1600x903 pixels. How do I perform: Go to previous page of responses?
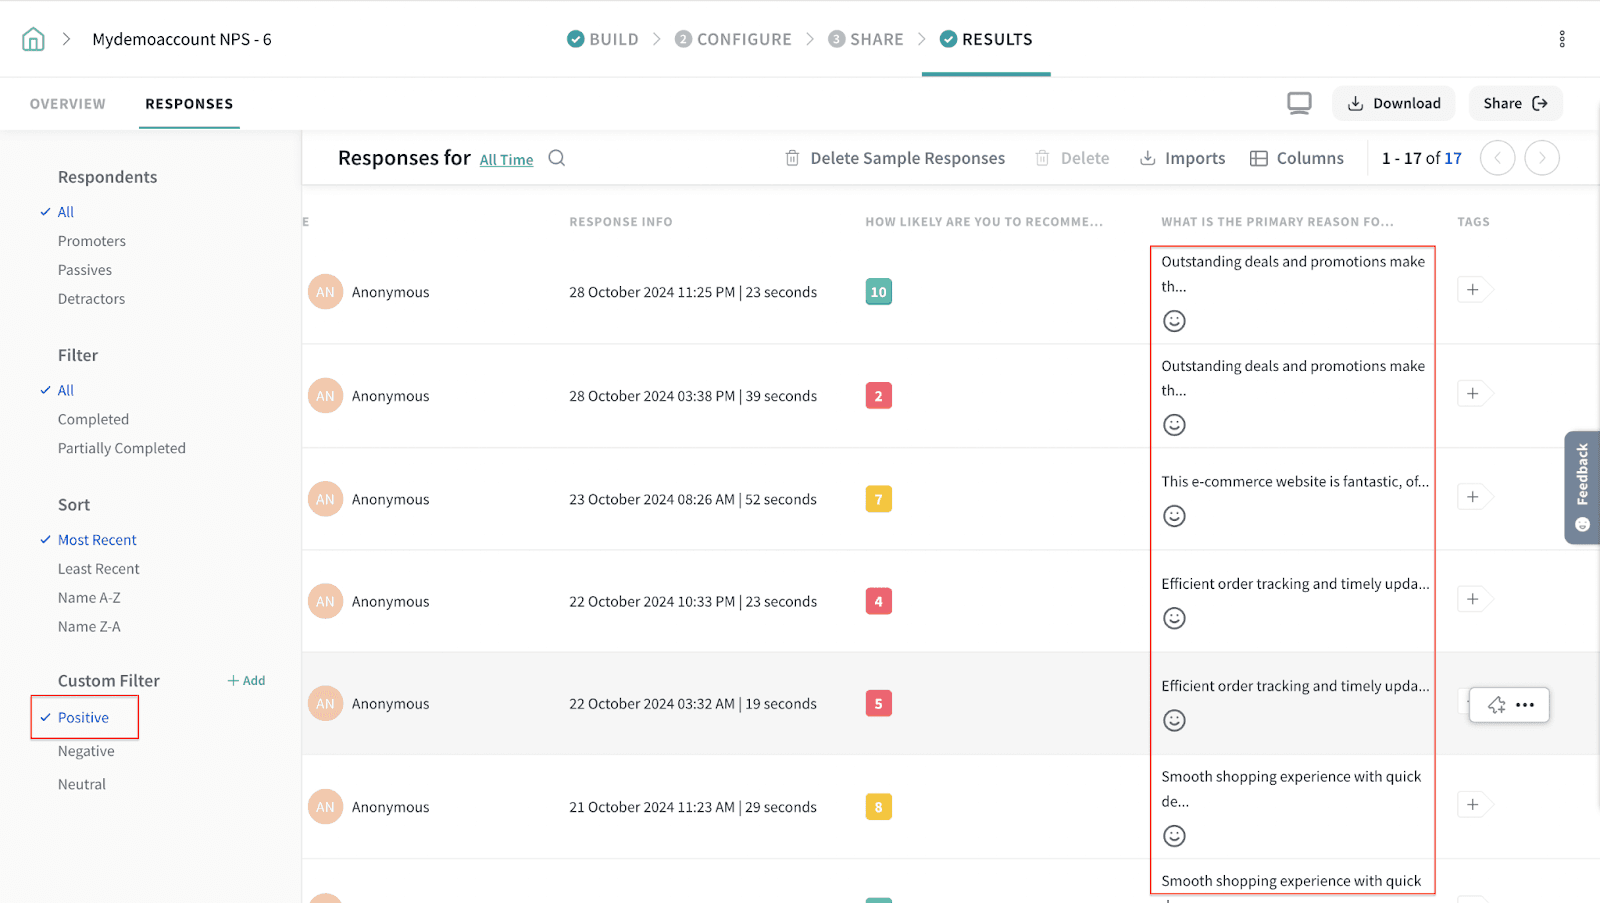pyautogui.click(x=1497, y=158)
